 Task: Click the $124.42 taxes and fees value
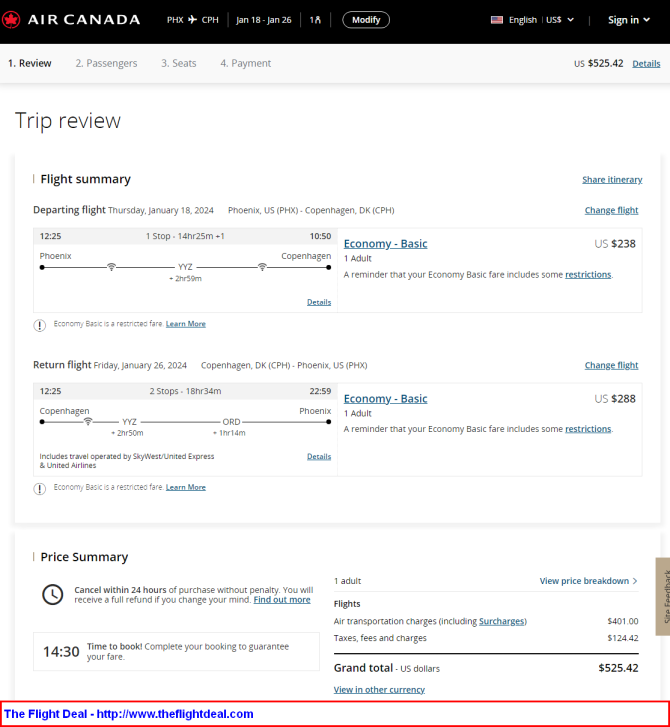pyautogui.click(x=623, y=638)
